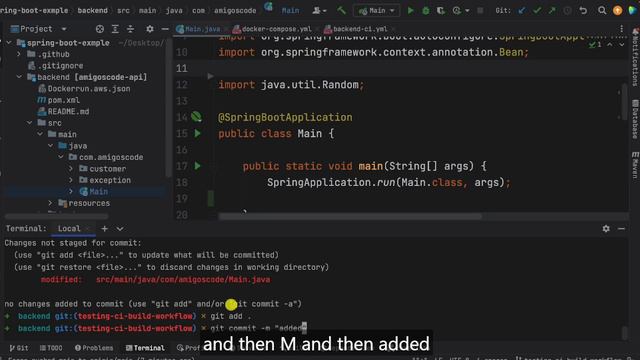Click the Project panel horizontal scrollbar
The height and width of the screenshot is (360, 640).
[x=56, y=216]
